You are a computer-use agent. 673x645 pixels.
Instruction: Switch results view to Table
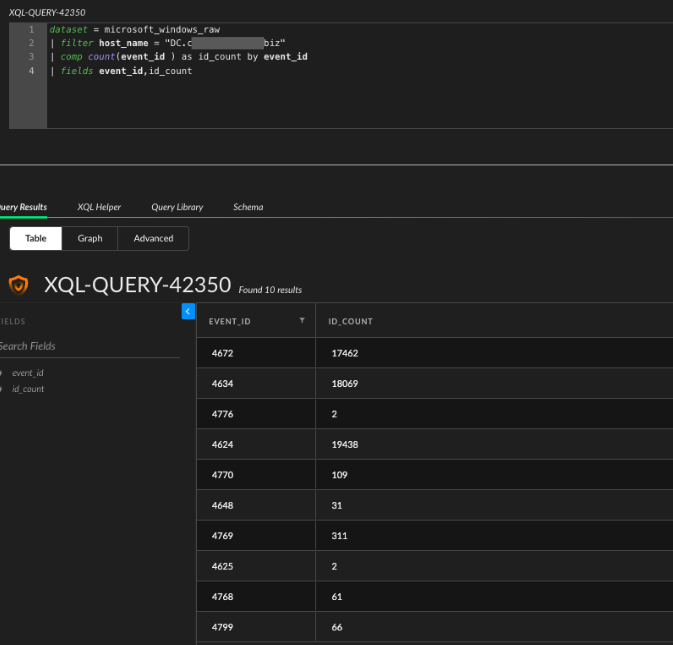click(x=36, y=238)
